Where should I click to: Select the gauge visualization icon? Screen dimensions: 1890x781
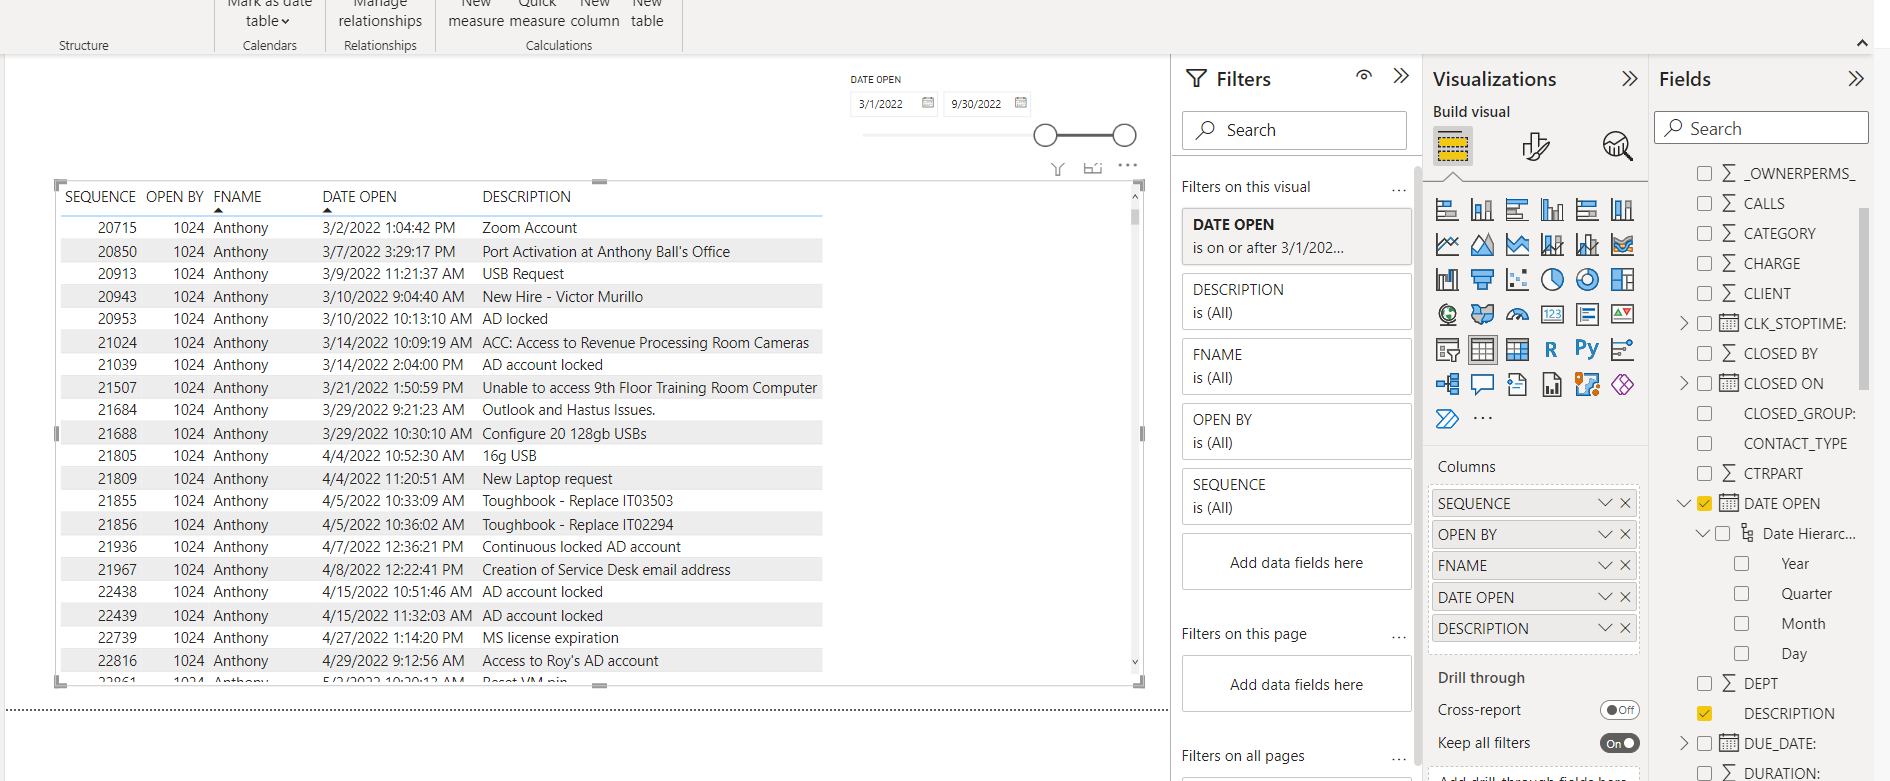click(1517, 314)
